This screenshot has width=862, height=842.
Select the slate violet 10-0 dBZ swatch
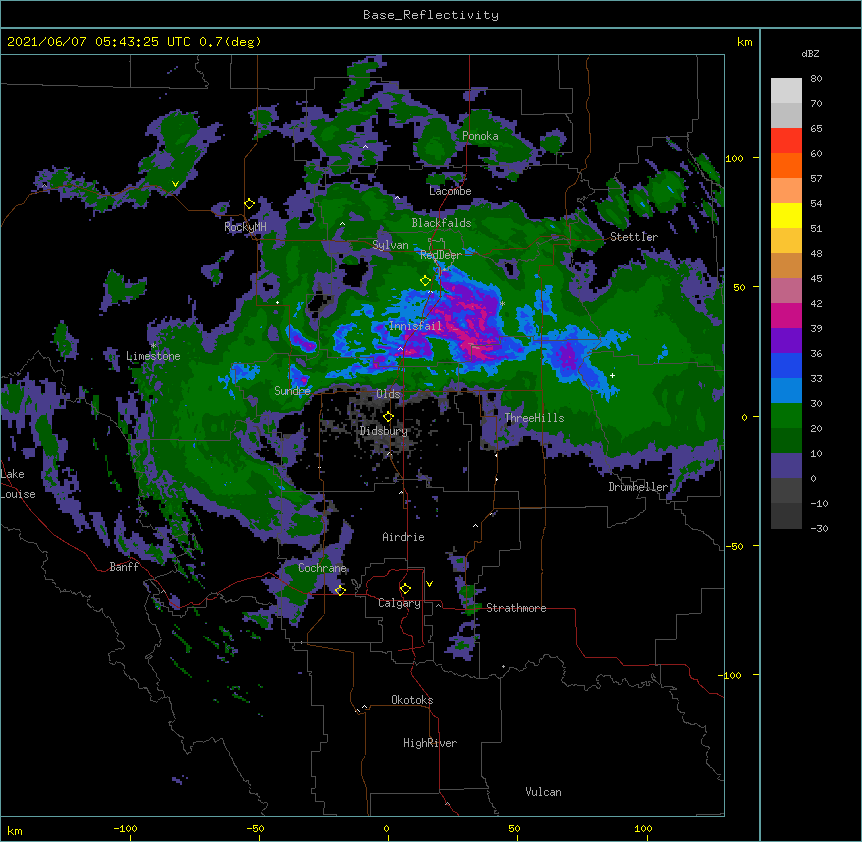786,466
